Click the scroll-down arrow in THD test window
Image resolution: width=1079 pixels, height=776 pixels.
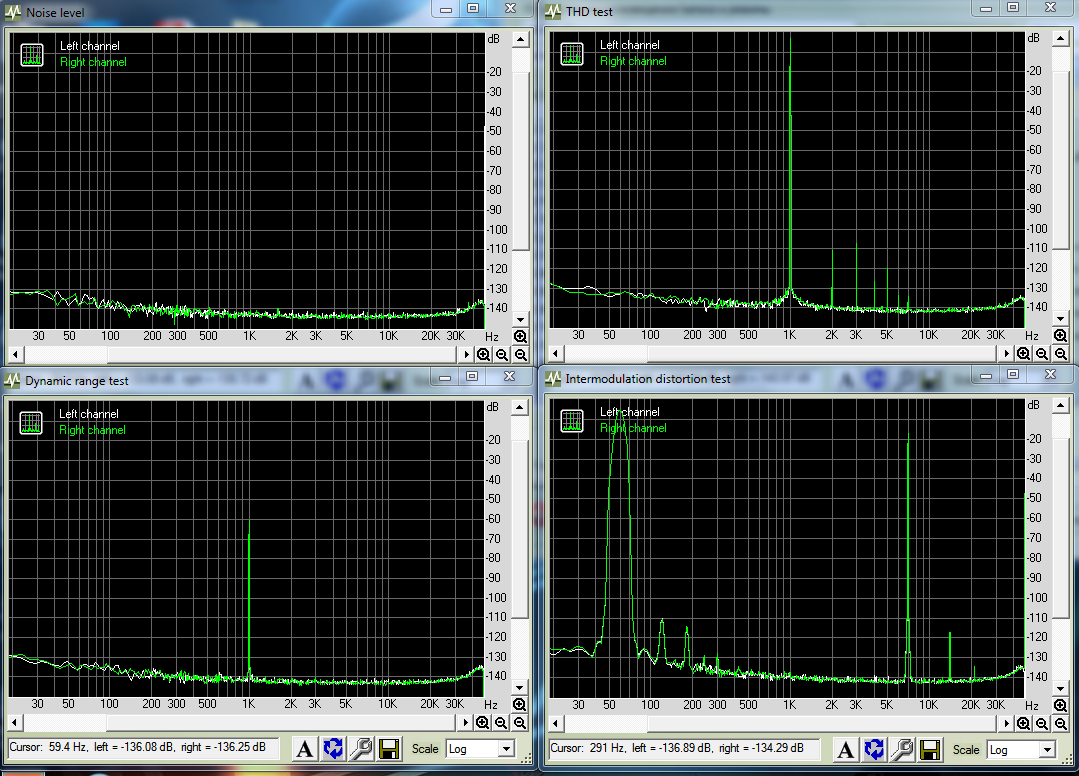pyautogui.click(x=1060, y=318)
